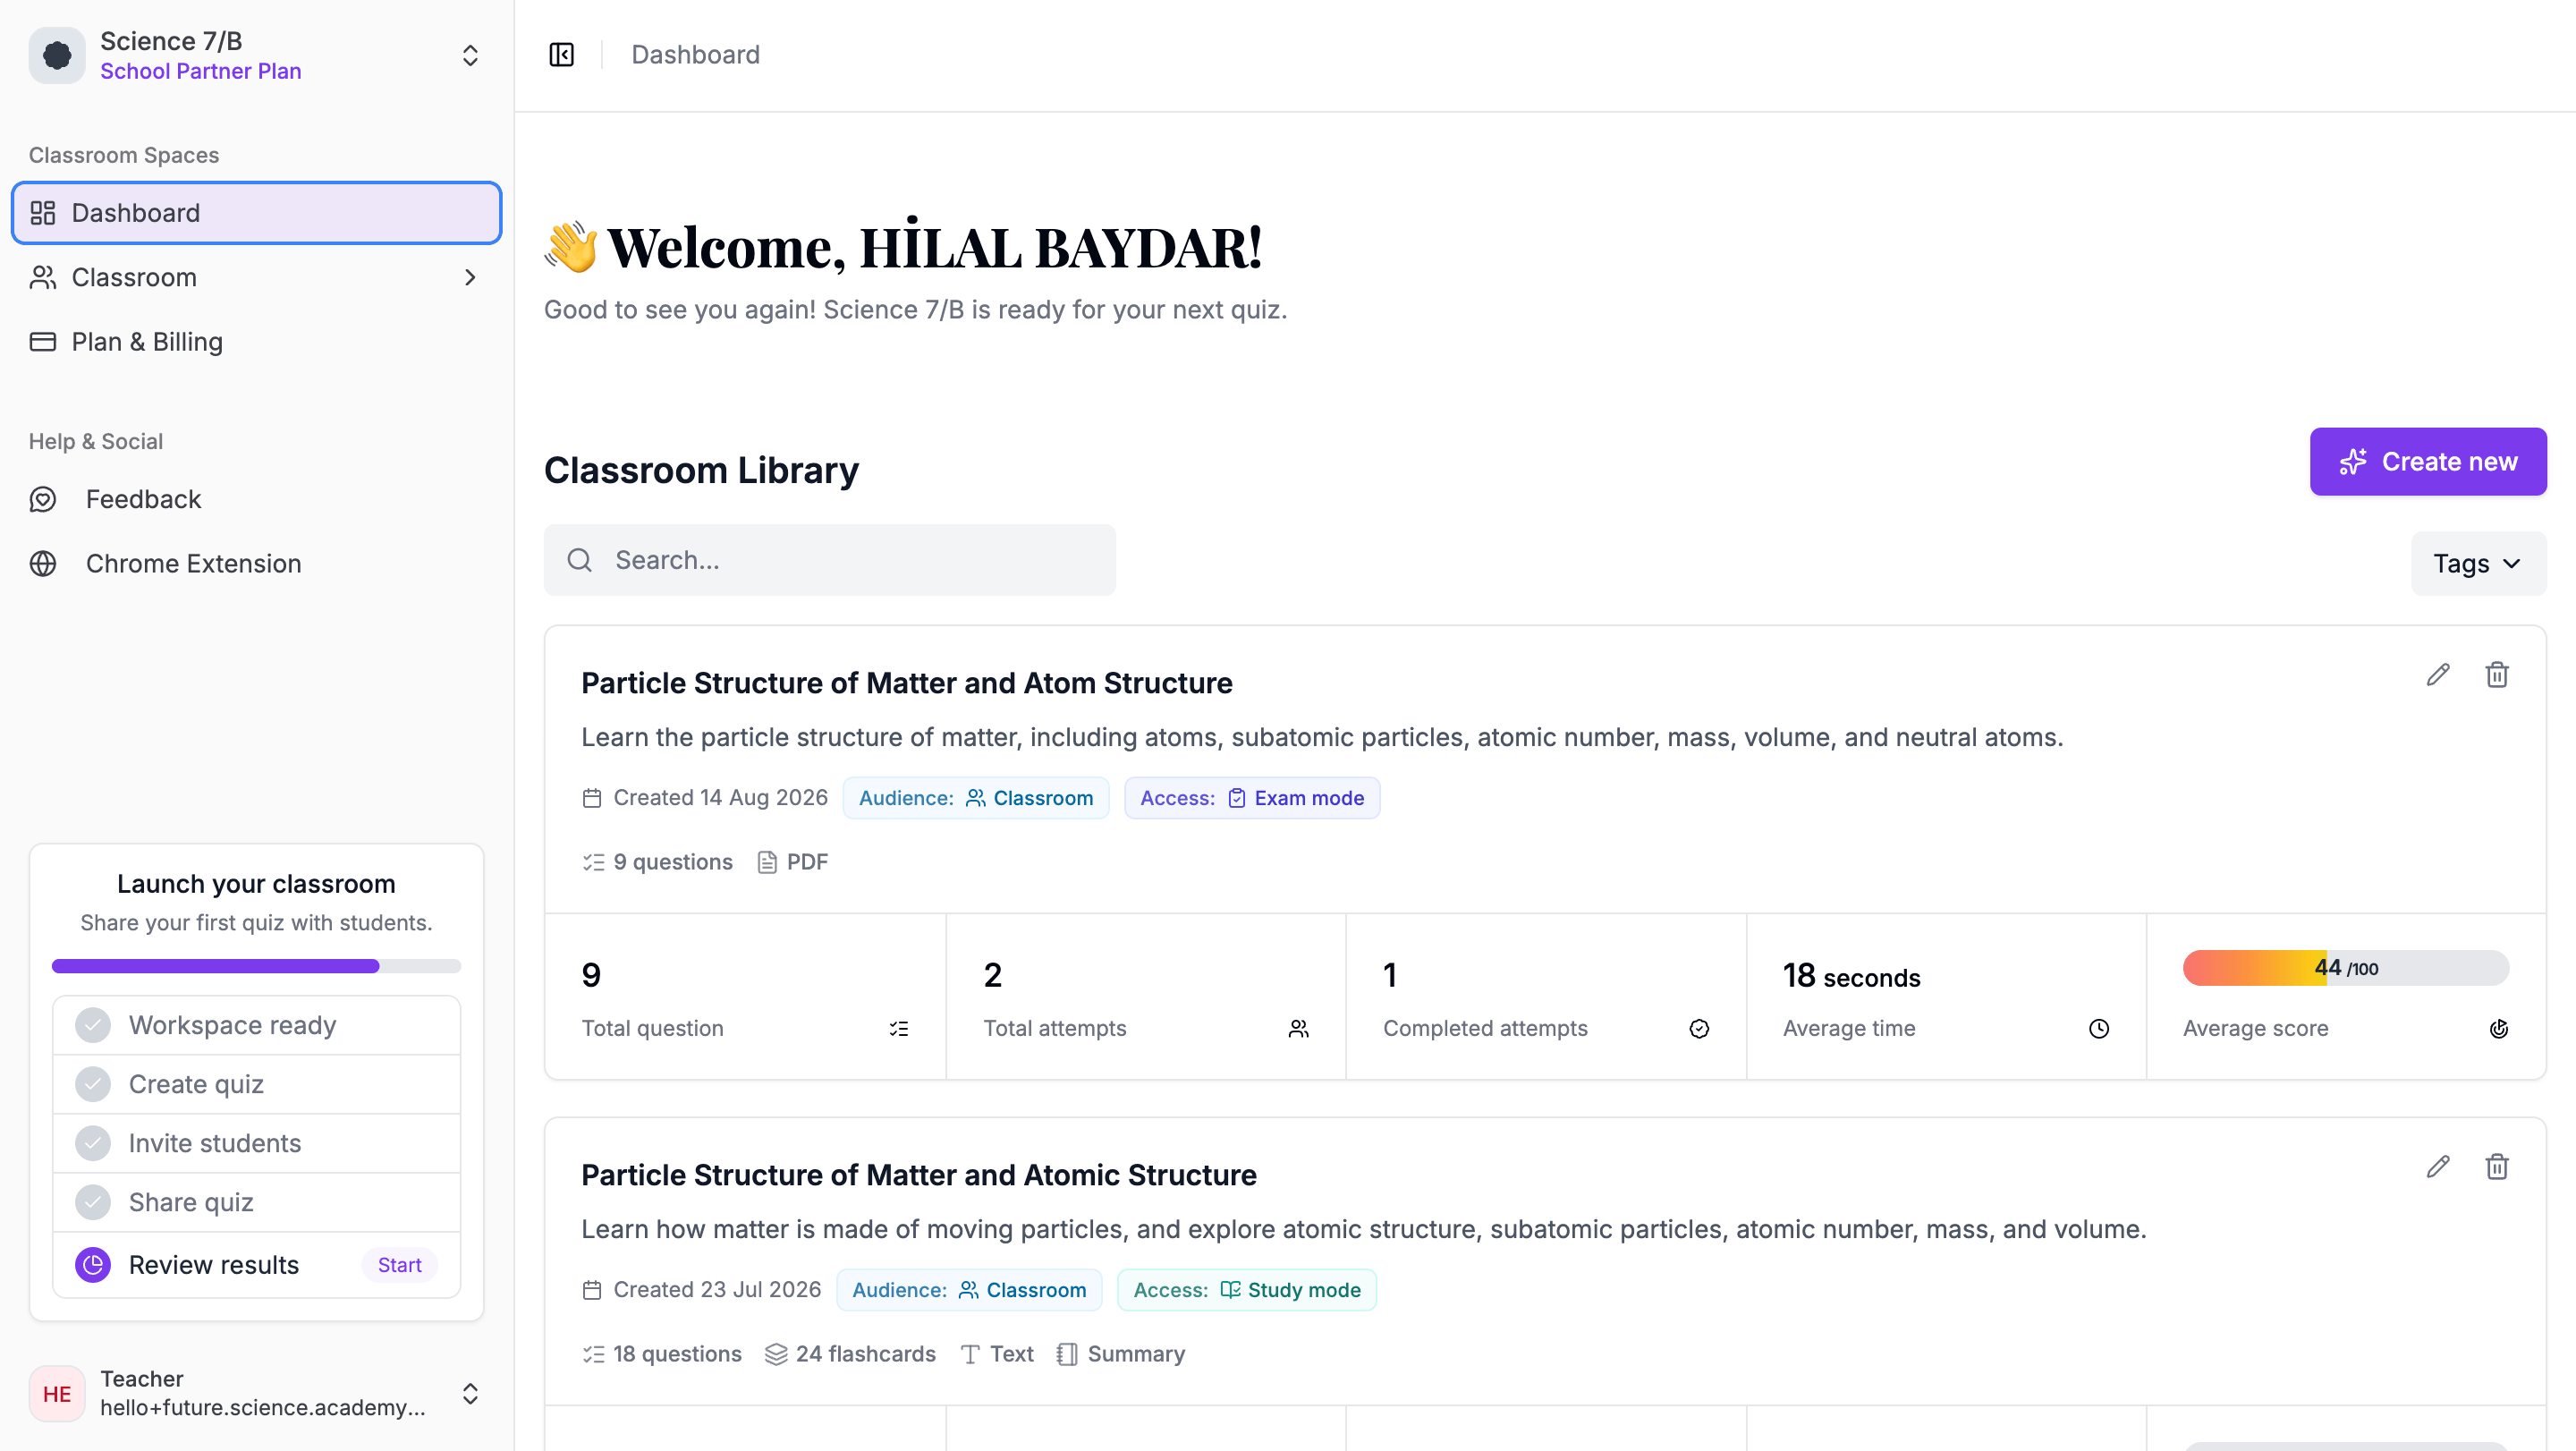
Task: Click the '9 questions' label
Action: click(x=673, y=862)
